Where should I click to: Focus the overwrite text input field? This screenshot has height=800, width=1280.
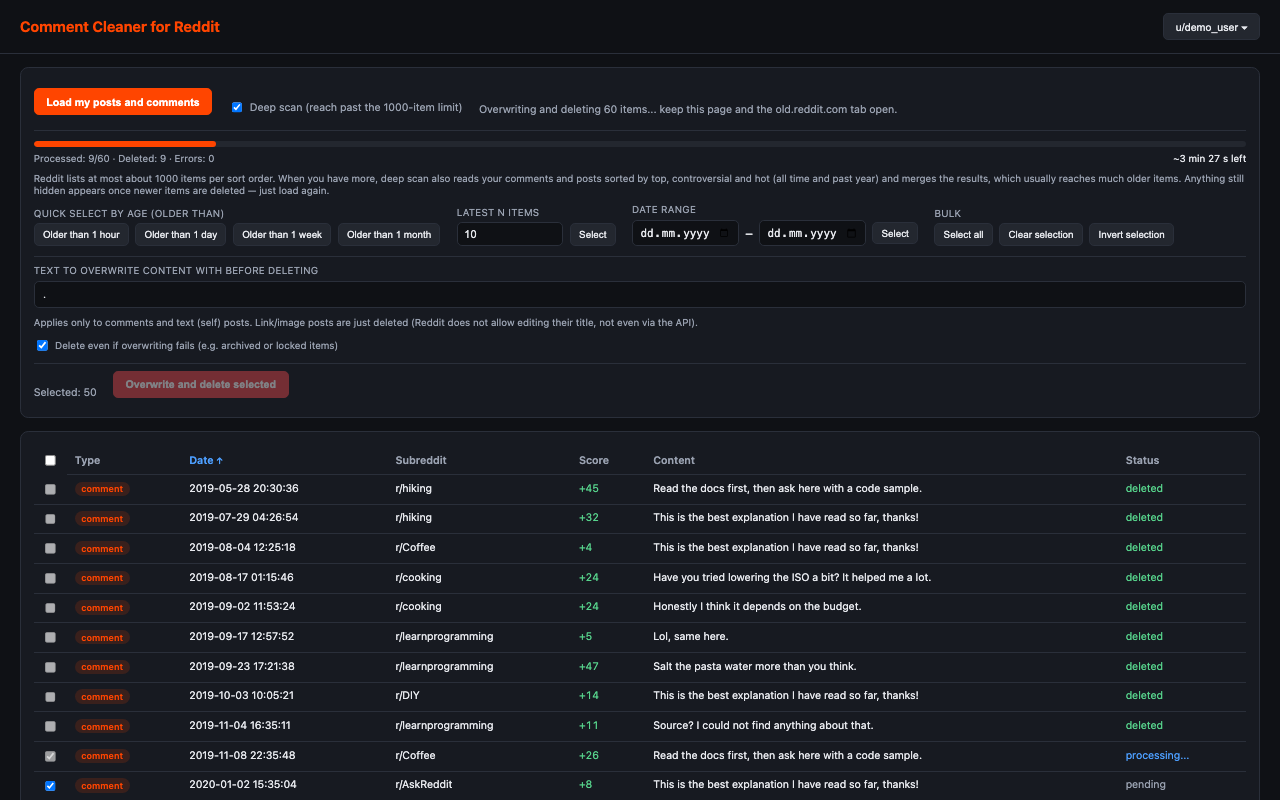click(x=640, y=294)
